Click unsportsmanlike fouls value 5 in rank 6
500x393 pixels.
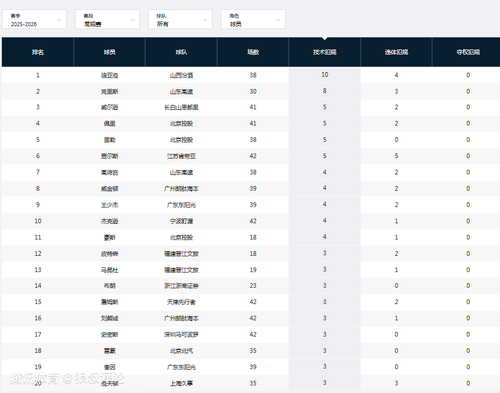[396, 156]
